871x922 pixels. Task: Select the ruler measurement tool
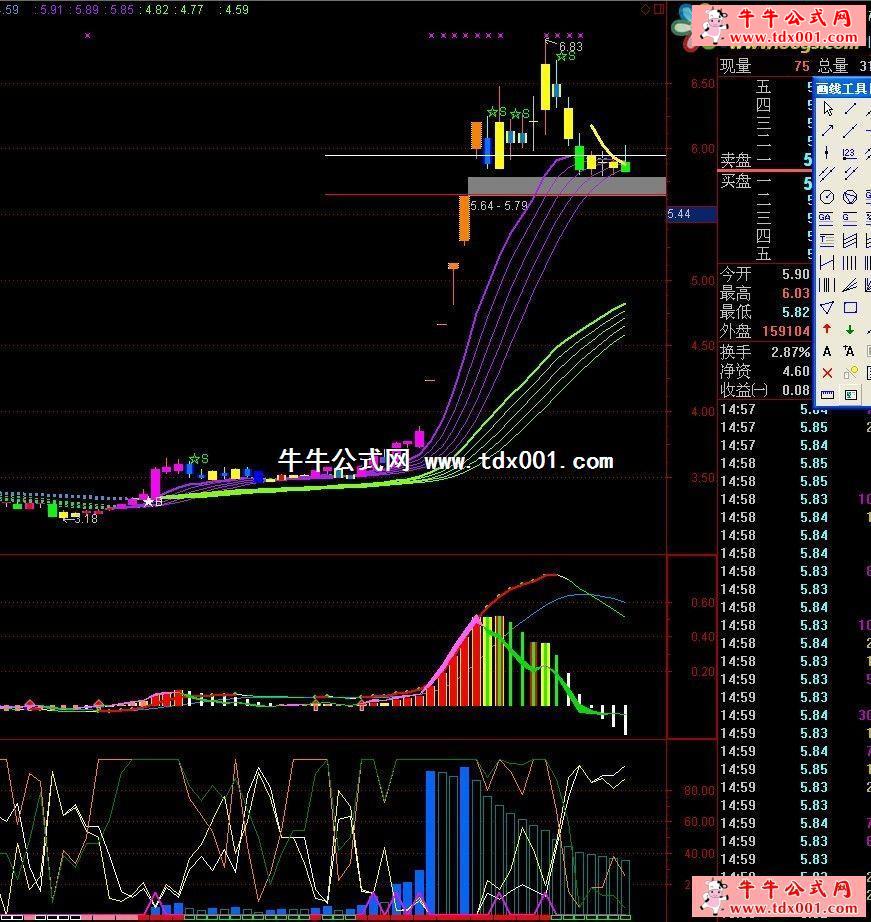pos(827,395)
